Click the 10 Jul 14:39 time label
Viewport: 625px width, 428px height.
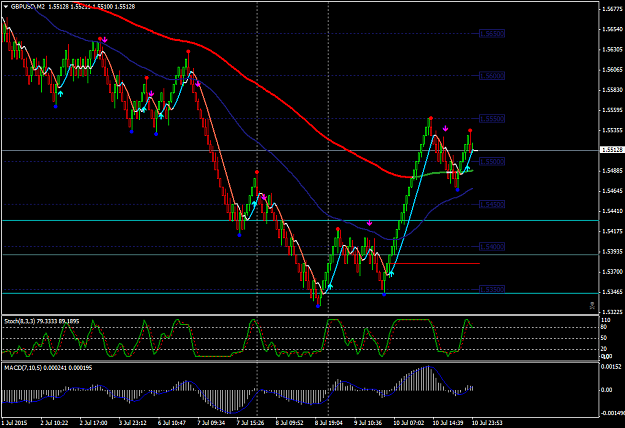[x=448, y=422]
